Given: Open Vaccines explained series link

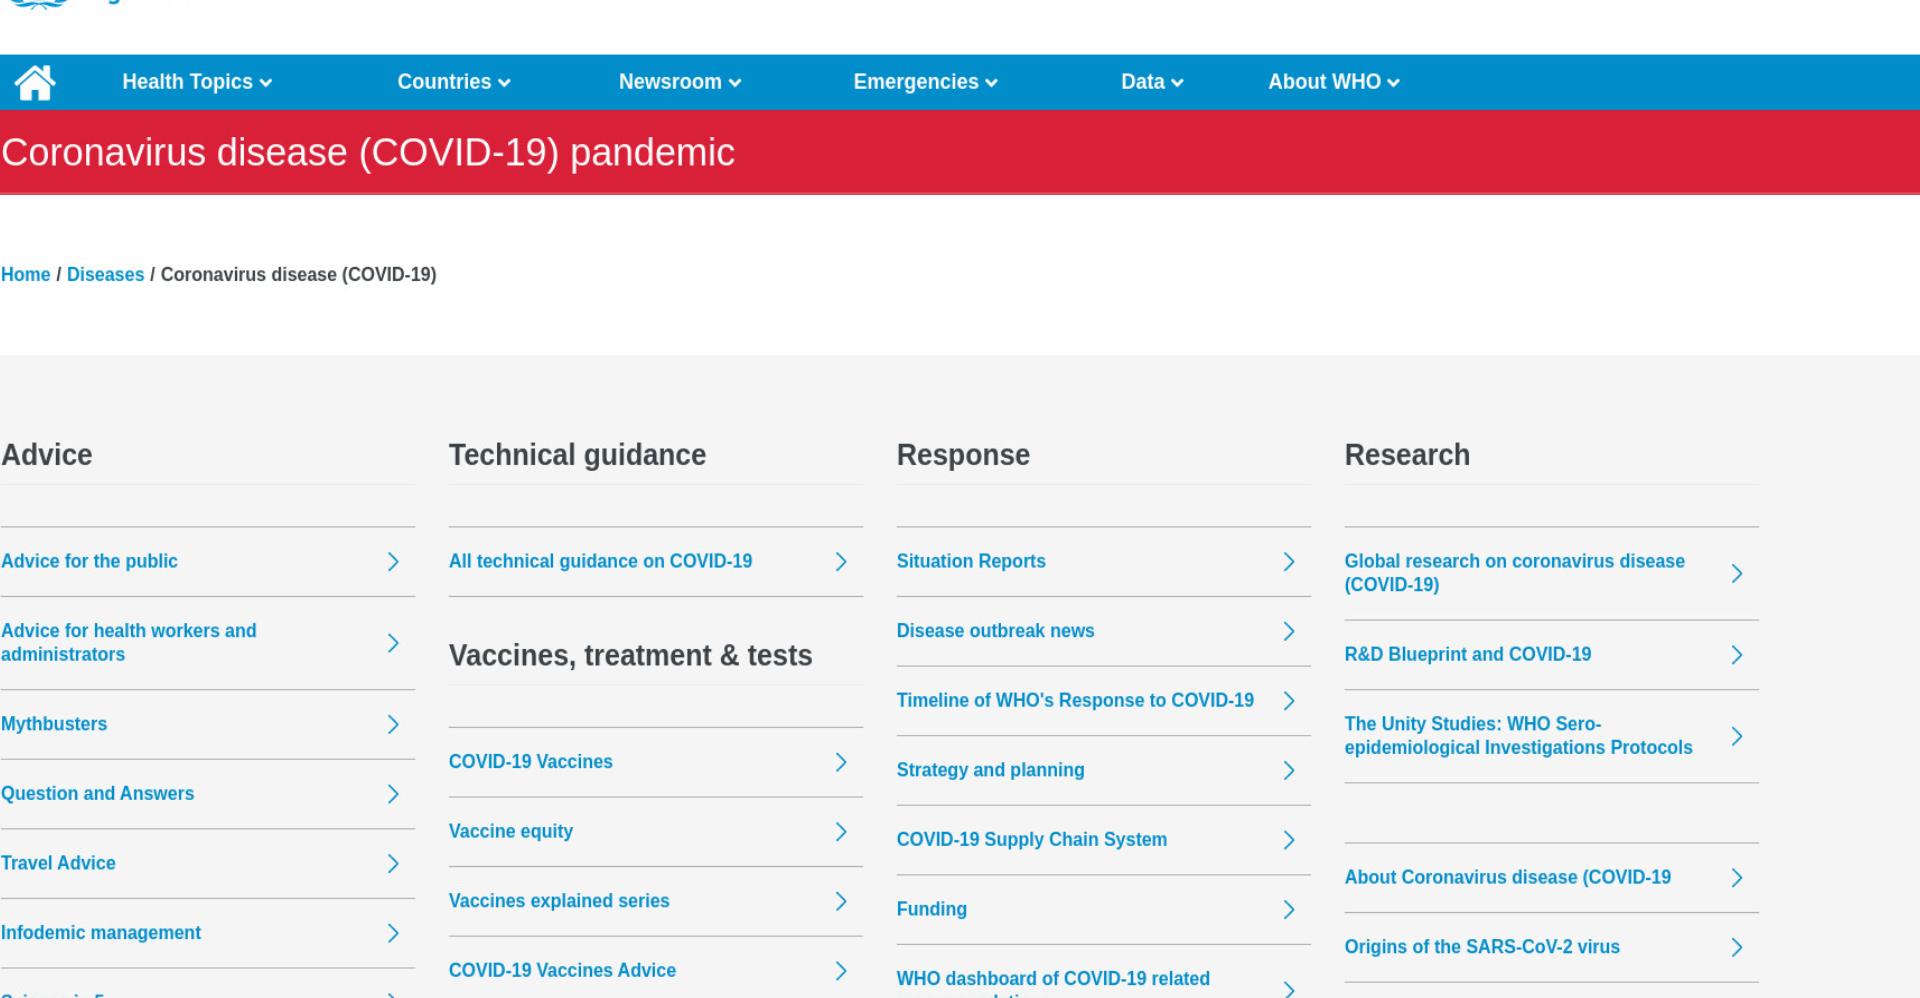Looking at the screenshot, I should tap(559, 900).
